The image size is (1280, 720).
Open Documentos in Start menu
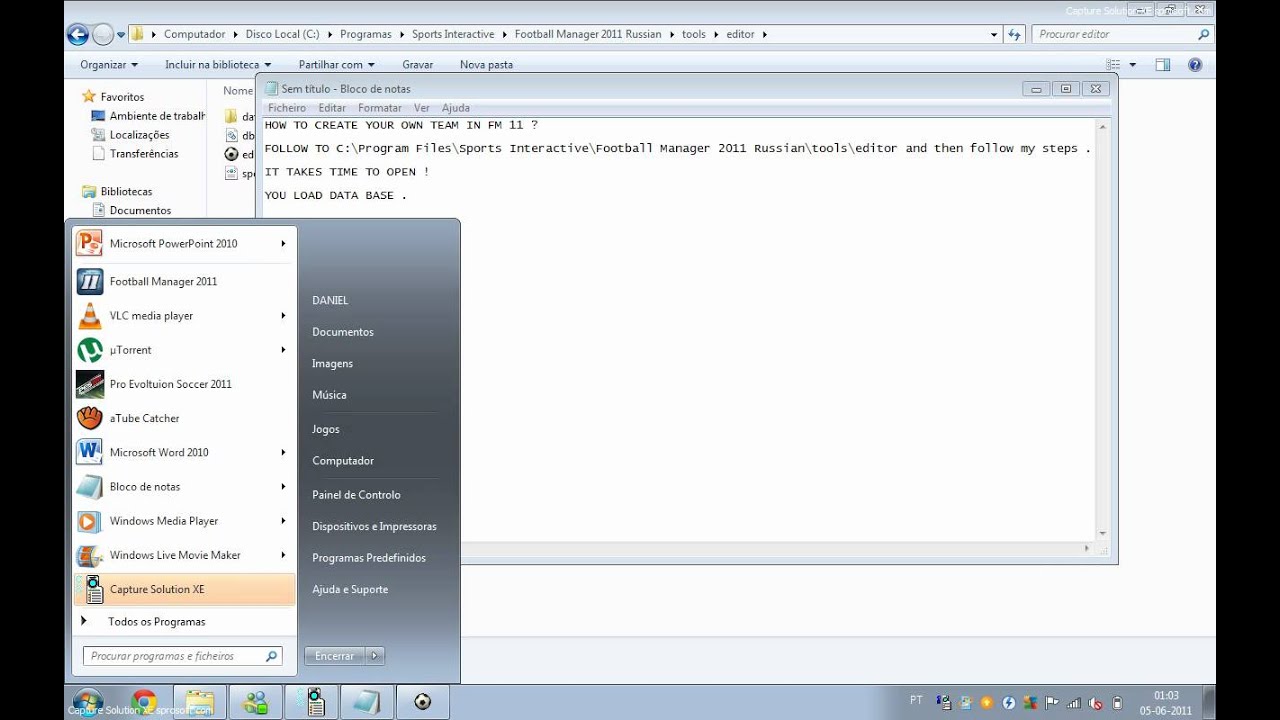coord(343,332)
